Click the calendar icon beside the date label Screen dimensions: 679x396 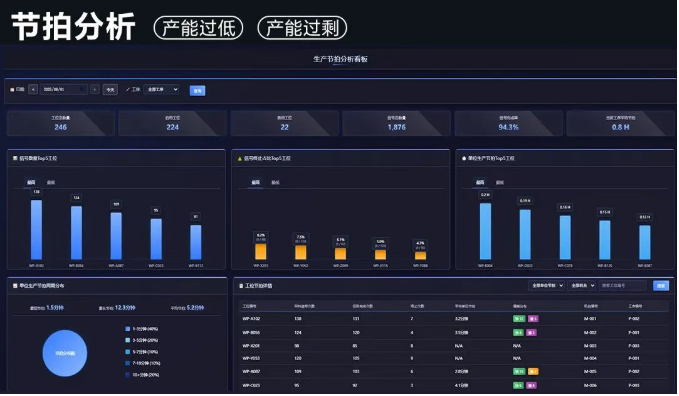click(12, 90)
